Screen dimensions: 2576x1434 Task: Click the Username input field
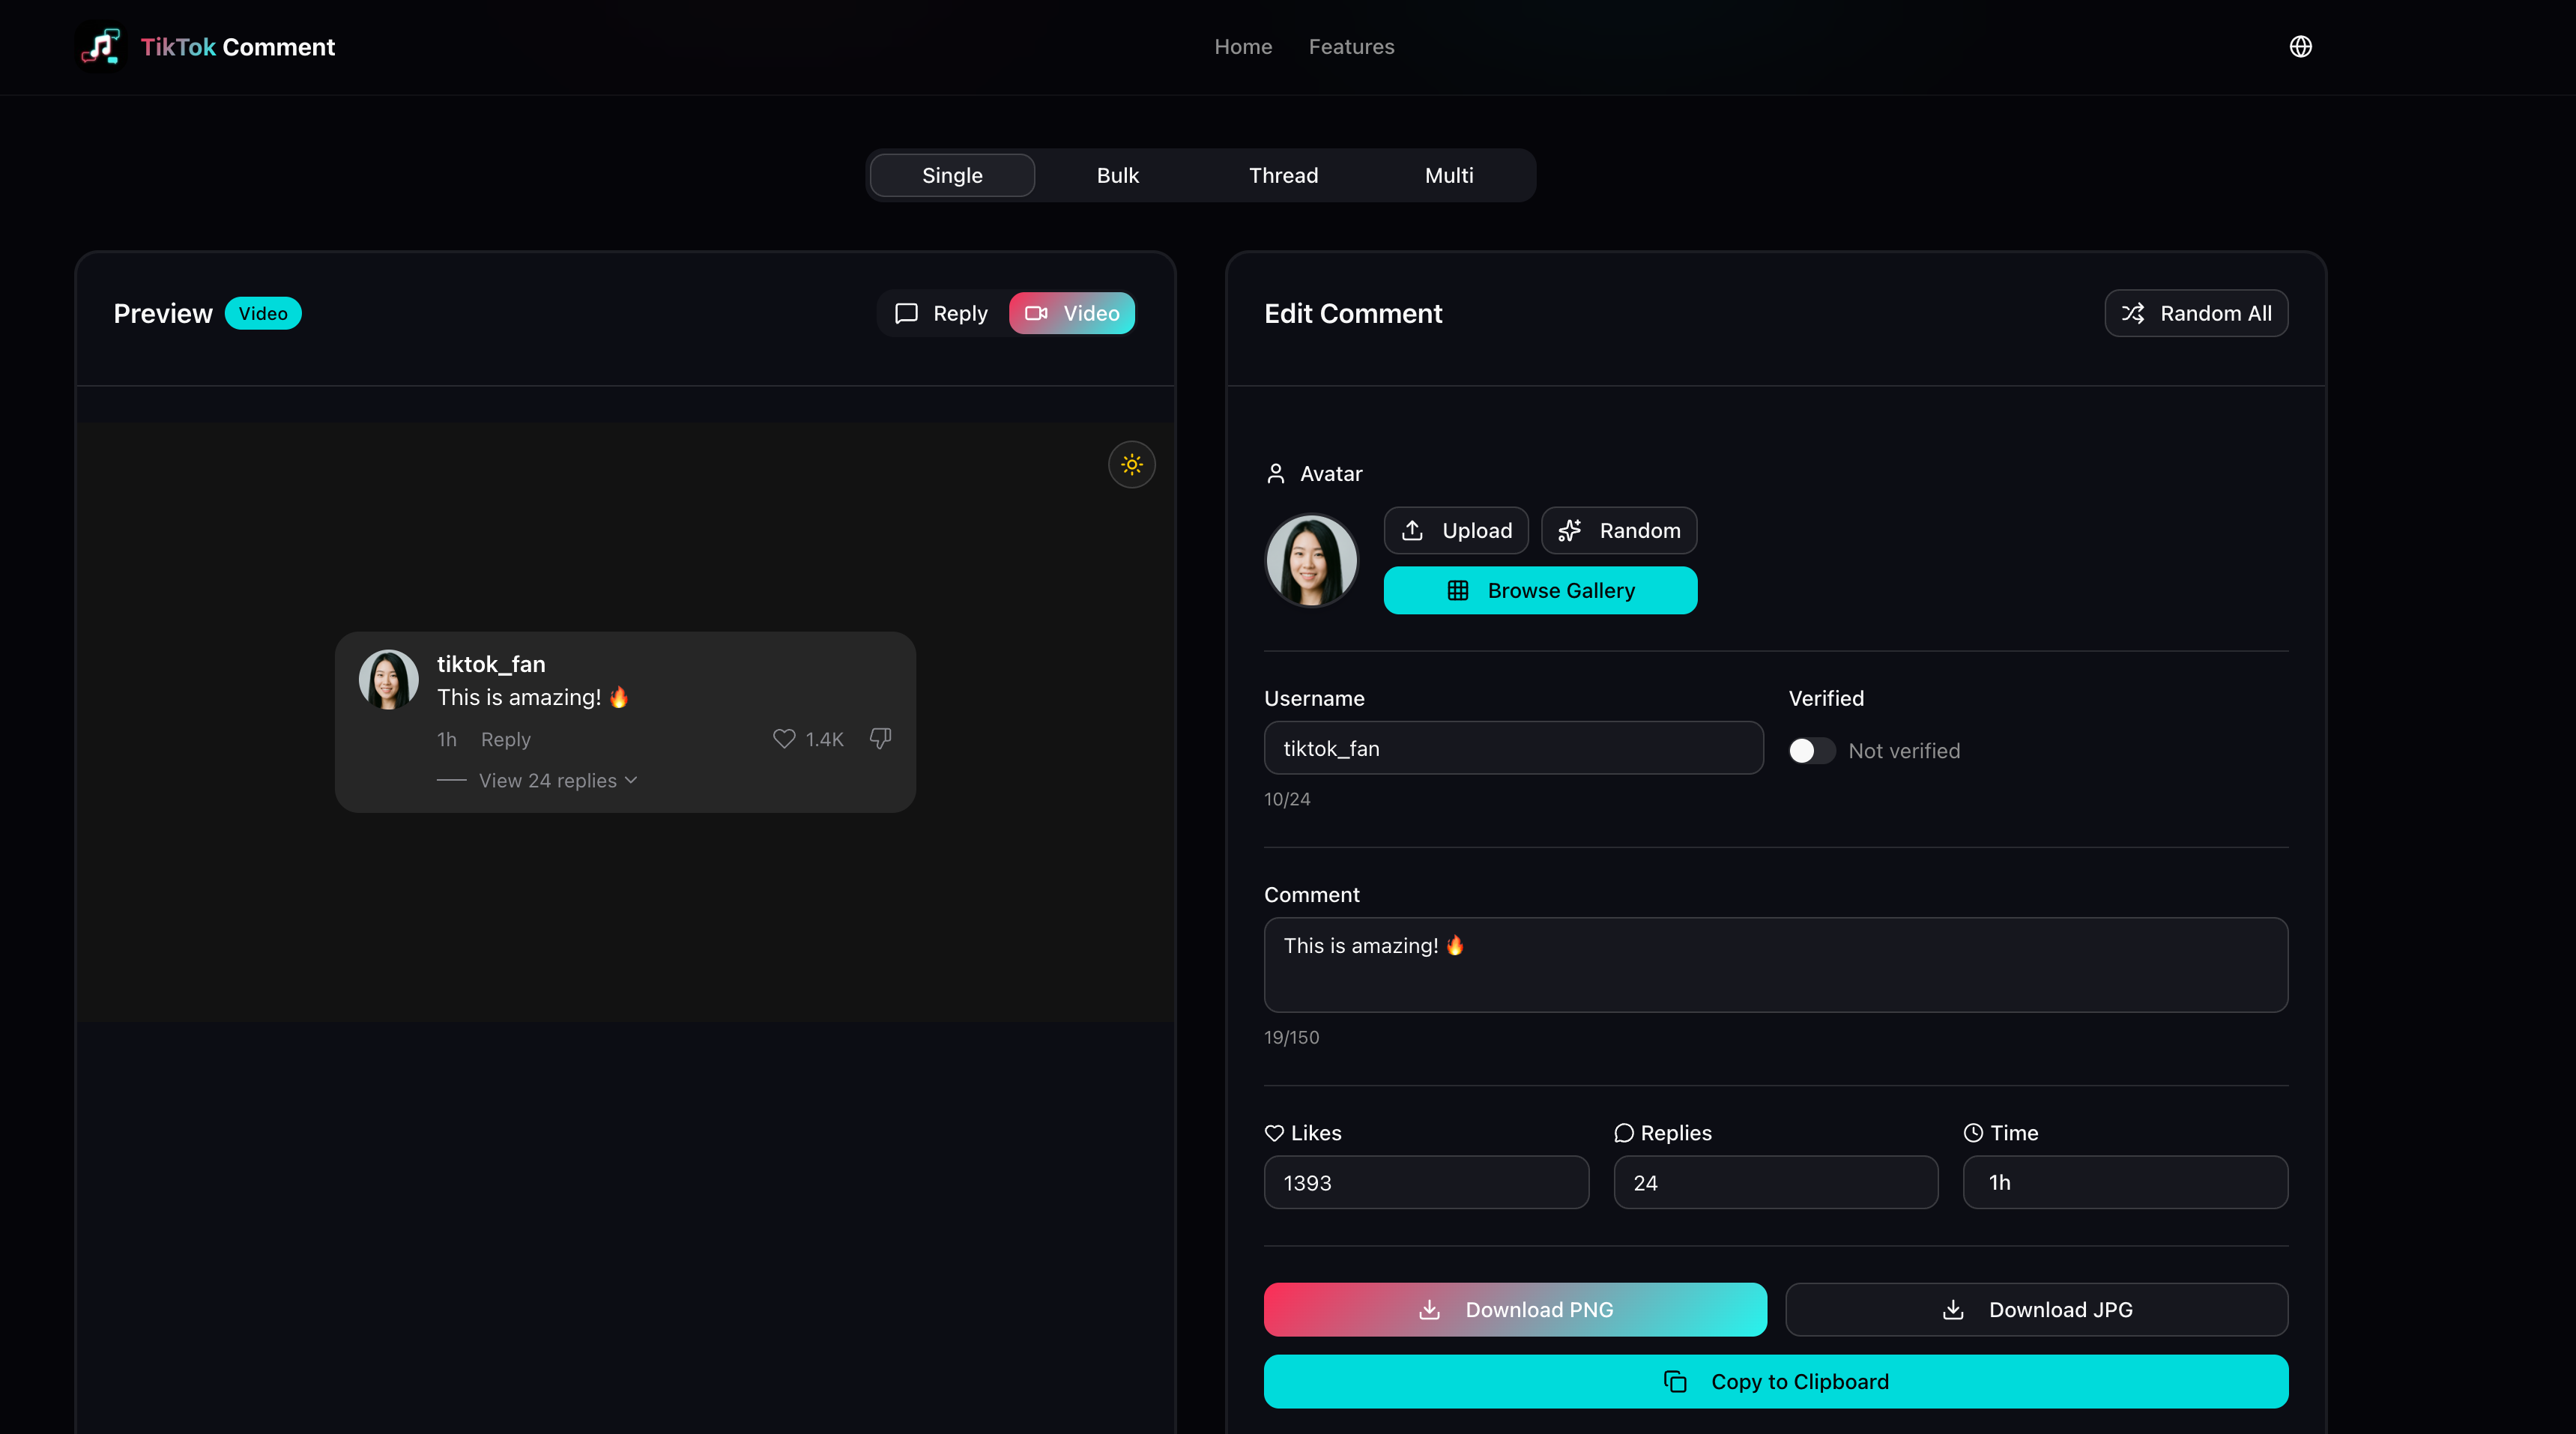click(x=1512, y=749)
